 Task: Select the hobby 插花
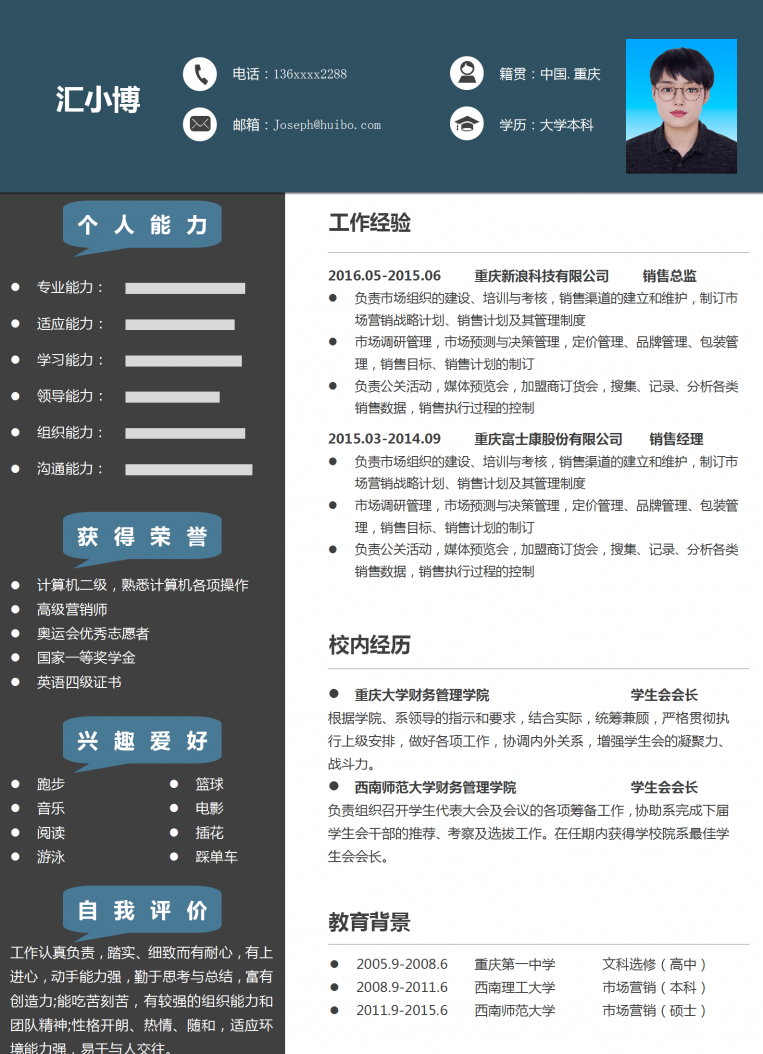(209, 833)
